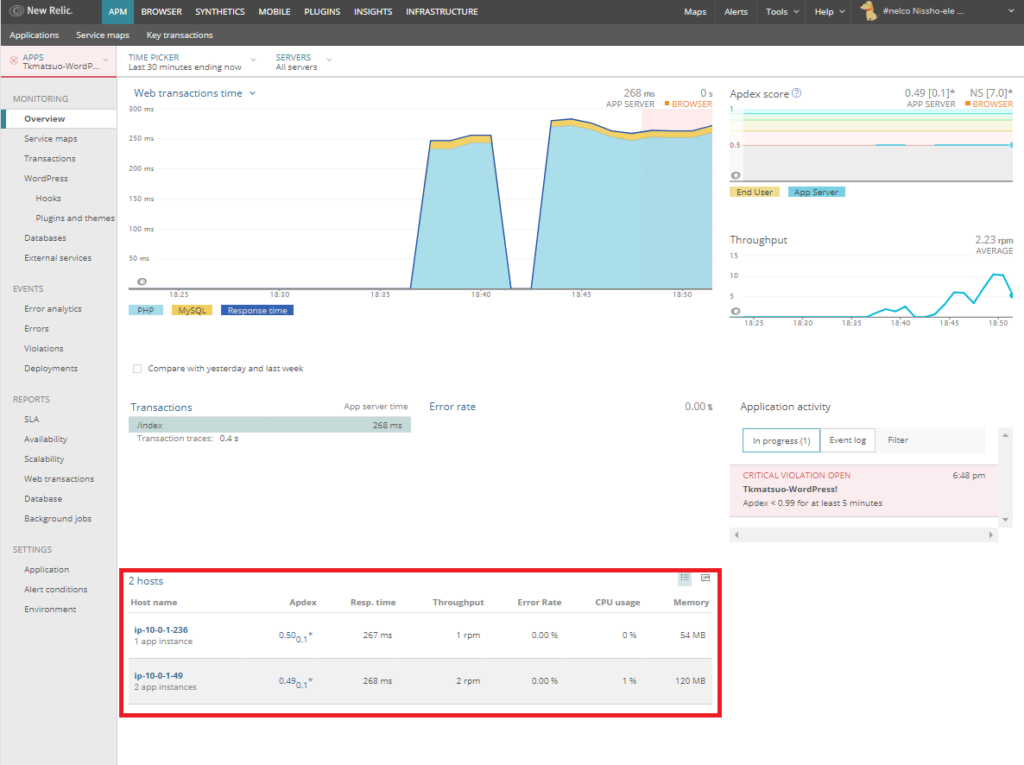Open Plugins and themes in sidebar

point(75,218)
